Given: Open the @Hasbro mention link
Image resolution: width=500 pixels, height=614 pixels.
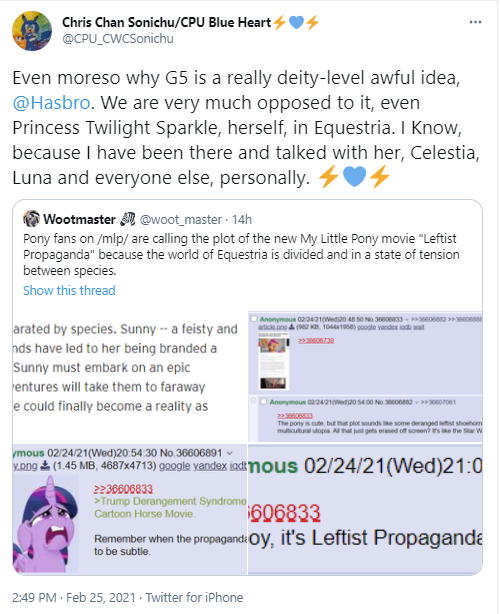Looking at the screenshot, I should coord(51,103).
